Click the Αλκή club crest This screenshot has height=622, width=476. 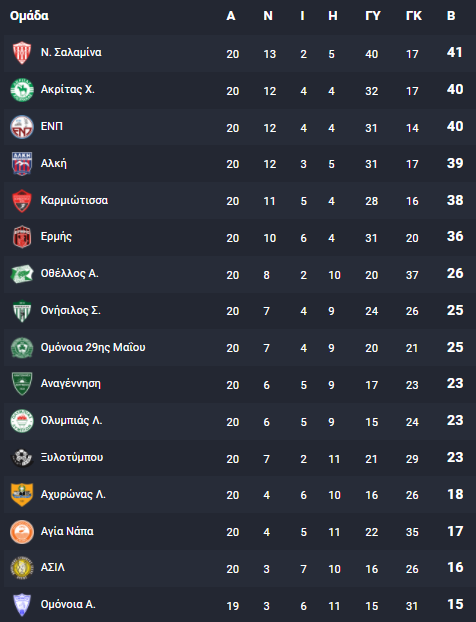coord(22,163)
